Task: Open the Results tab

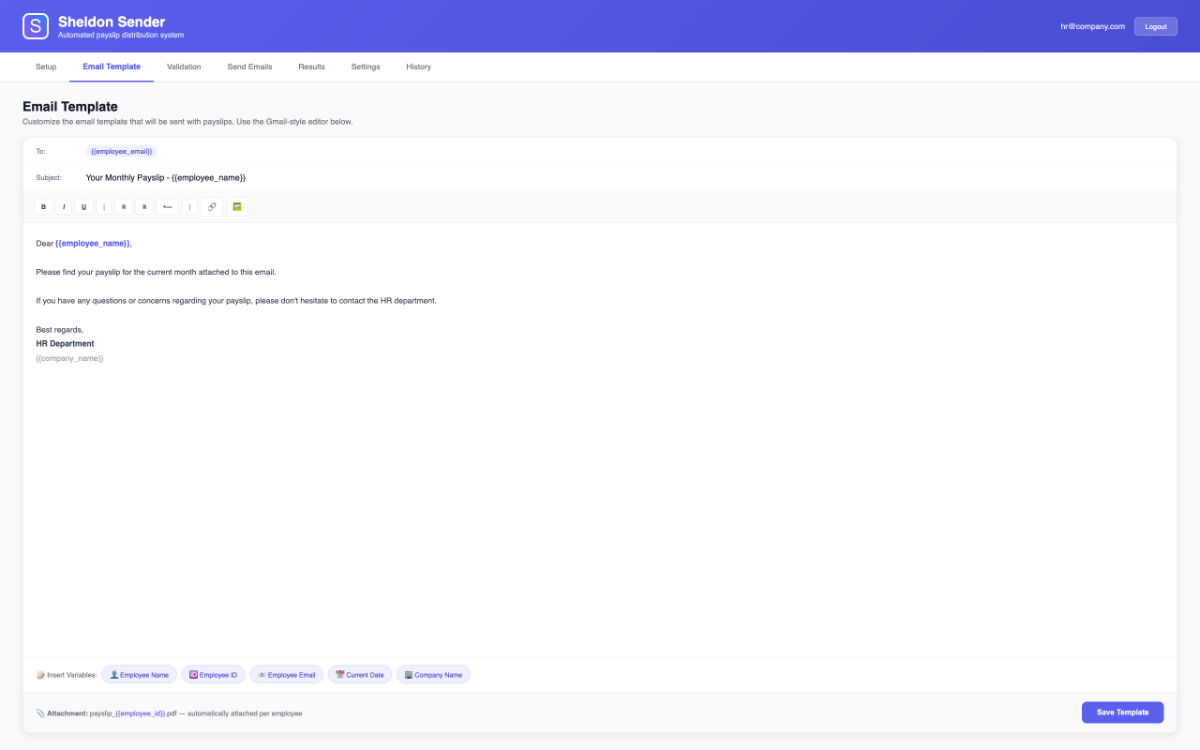Action: [311, 67]
